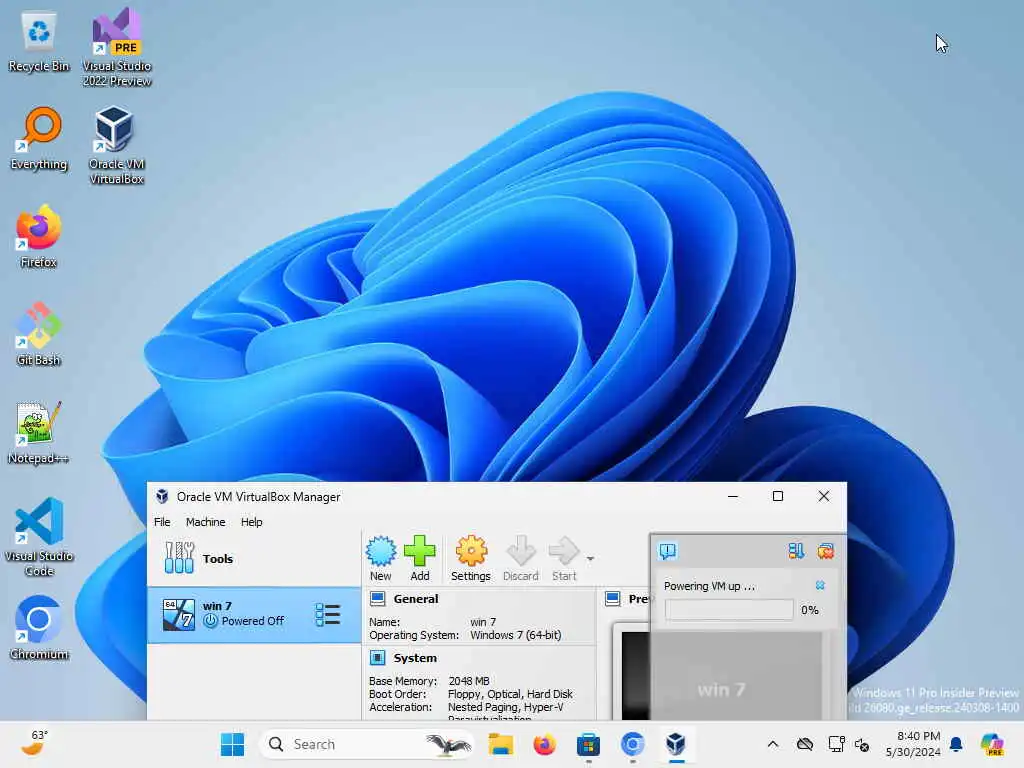Screen dimensions: 1024x768
Task: Click the Windows 7 (64-bit) operating system value
Action: point(515,635)
